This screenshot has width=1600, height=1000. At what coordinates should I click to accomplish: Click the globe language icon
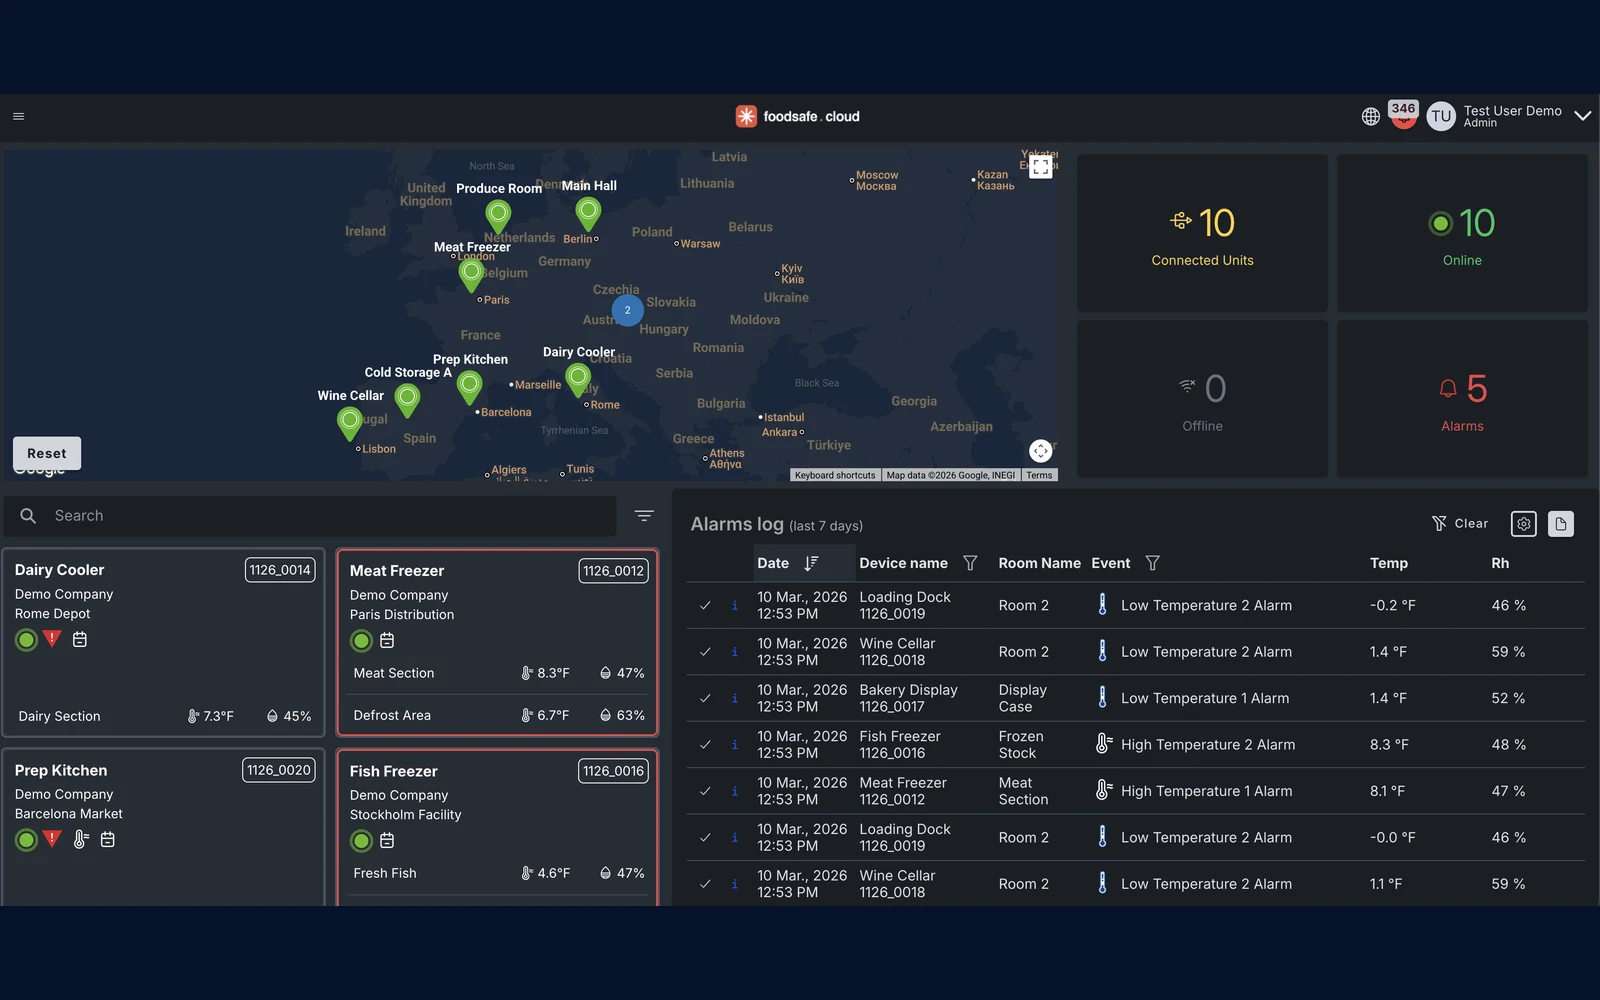click(1371, 117)
